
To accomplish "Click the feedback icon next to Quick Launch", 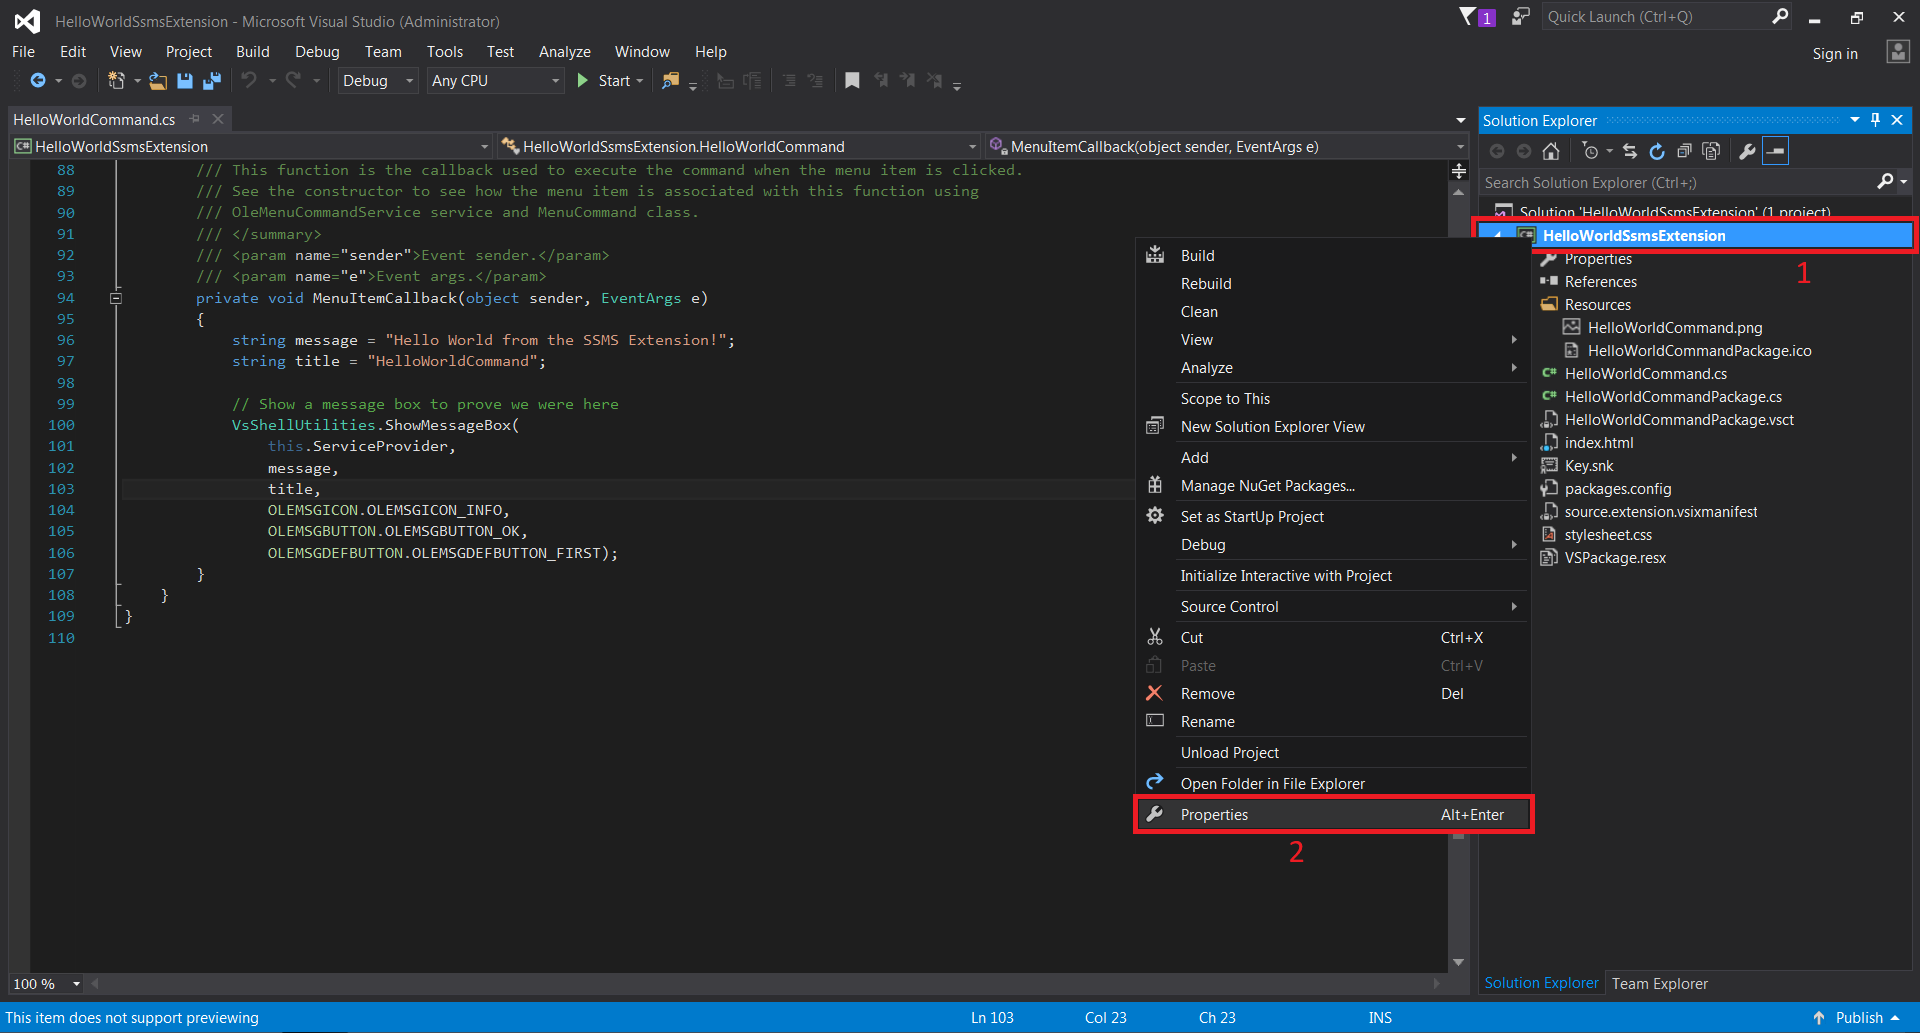I will 1520,17.
